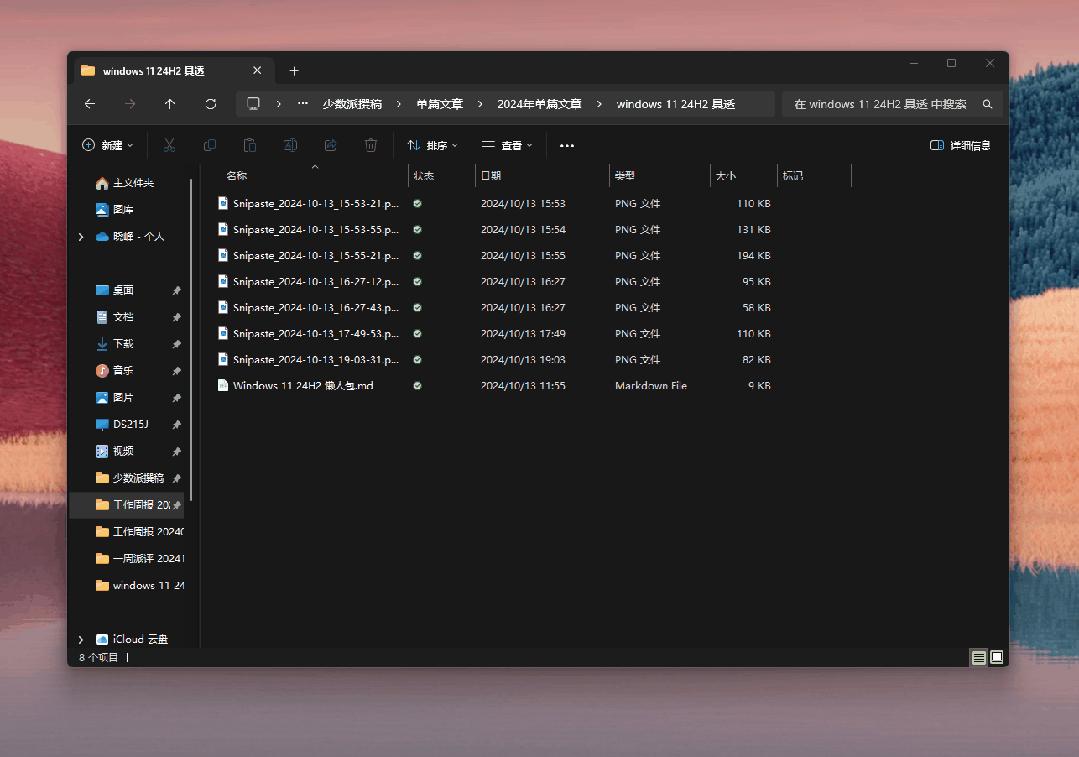Switch to details list view in status bar
Image resolution: width=1079 pixels, height=757 pixels.
point(979,657)
